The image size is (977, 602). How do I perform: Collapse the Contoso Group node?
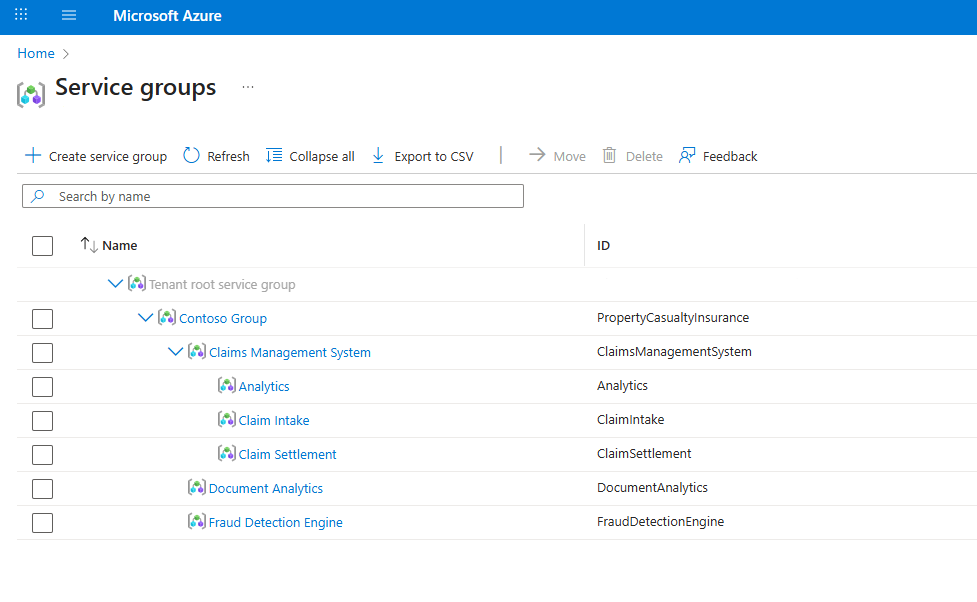click(x=146, y=318)
